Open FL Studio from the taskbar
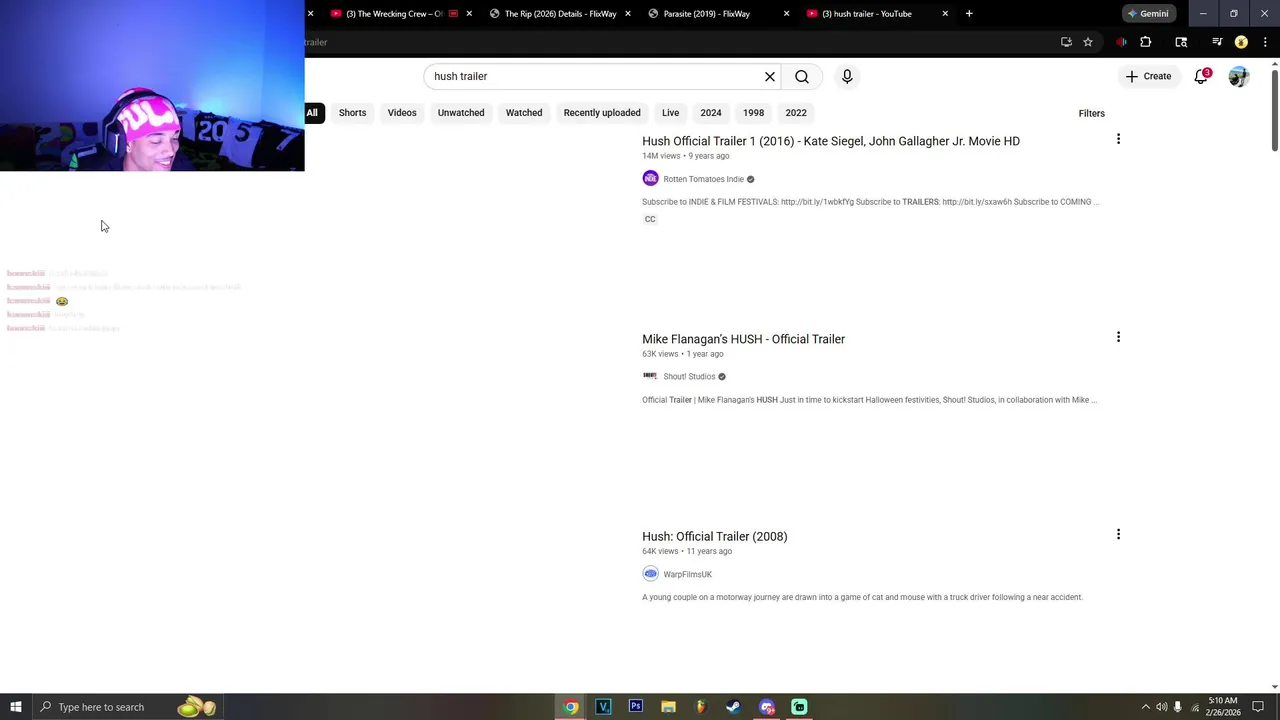This screenshot has width=1280, height=720. click(x=701, y=707)
